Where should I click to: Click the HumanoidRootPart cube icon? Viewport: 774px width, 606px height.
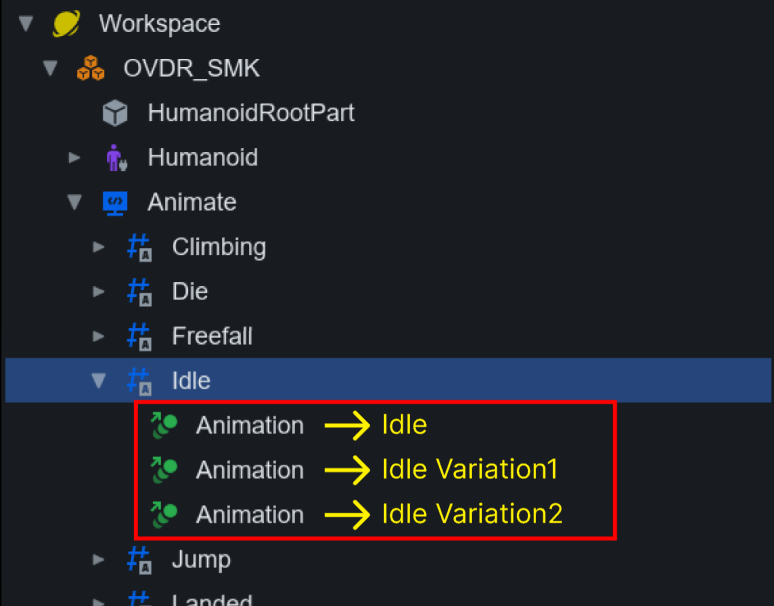(x=115, y=113)
